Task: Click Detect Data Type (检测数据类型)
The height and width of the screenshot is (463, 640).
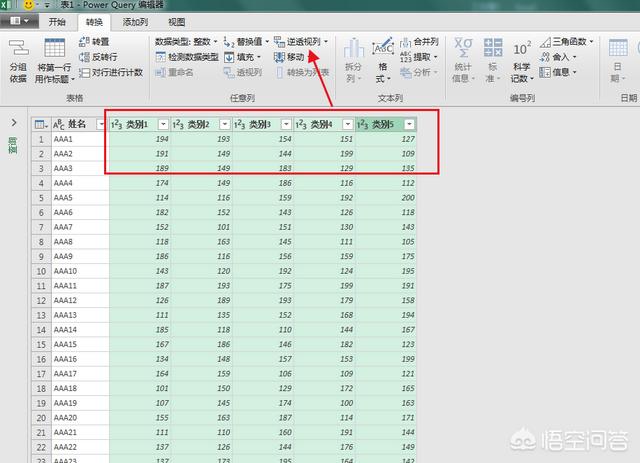Action: click(x=187, y=57)
